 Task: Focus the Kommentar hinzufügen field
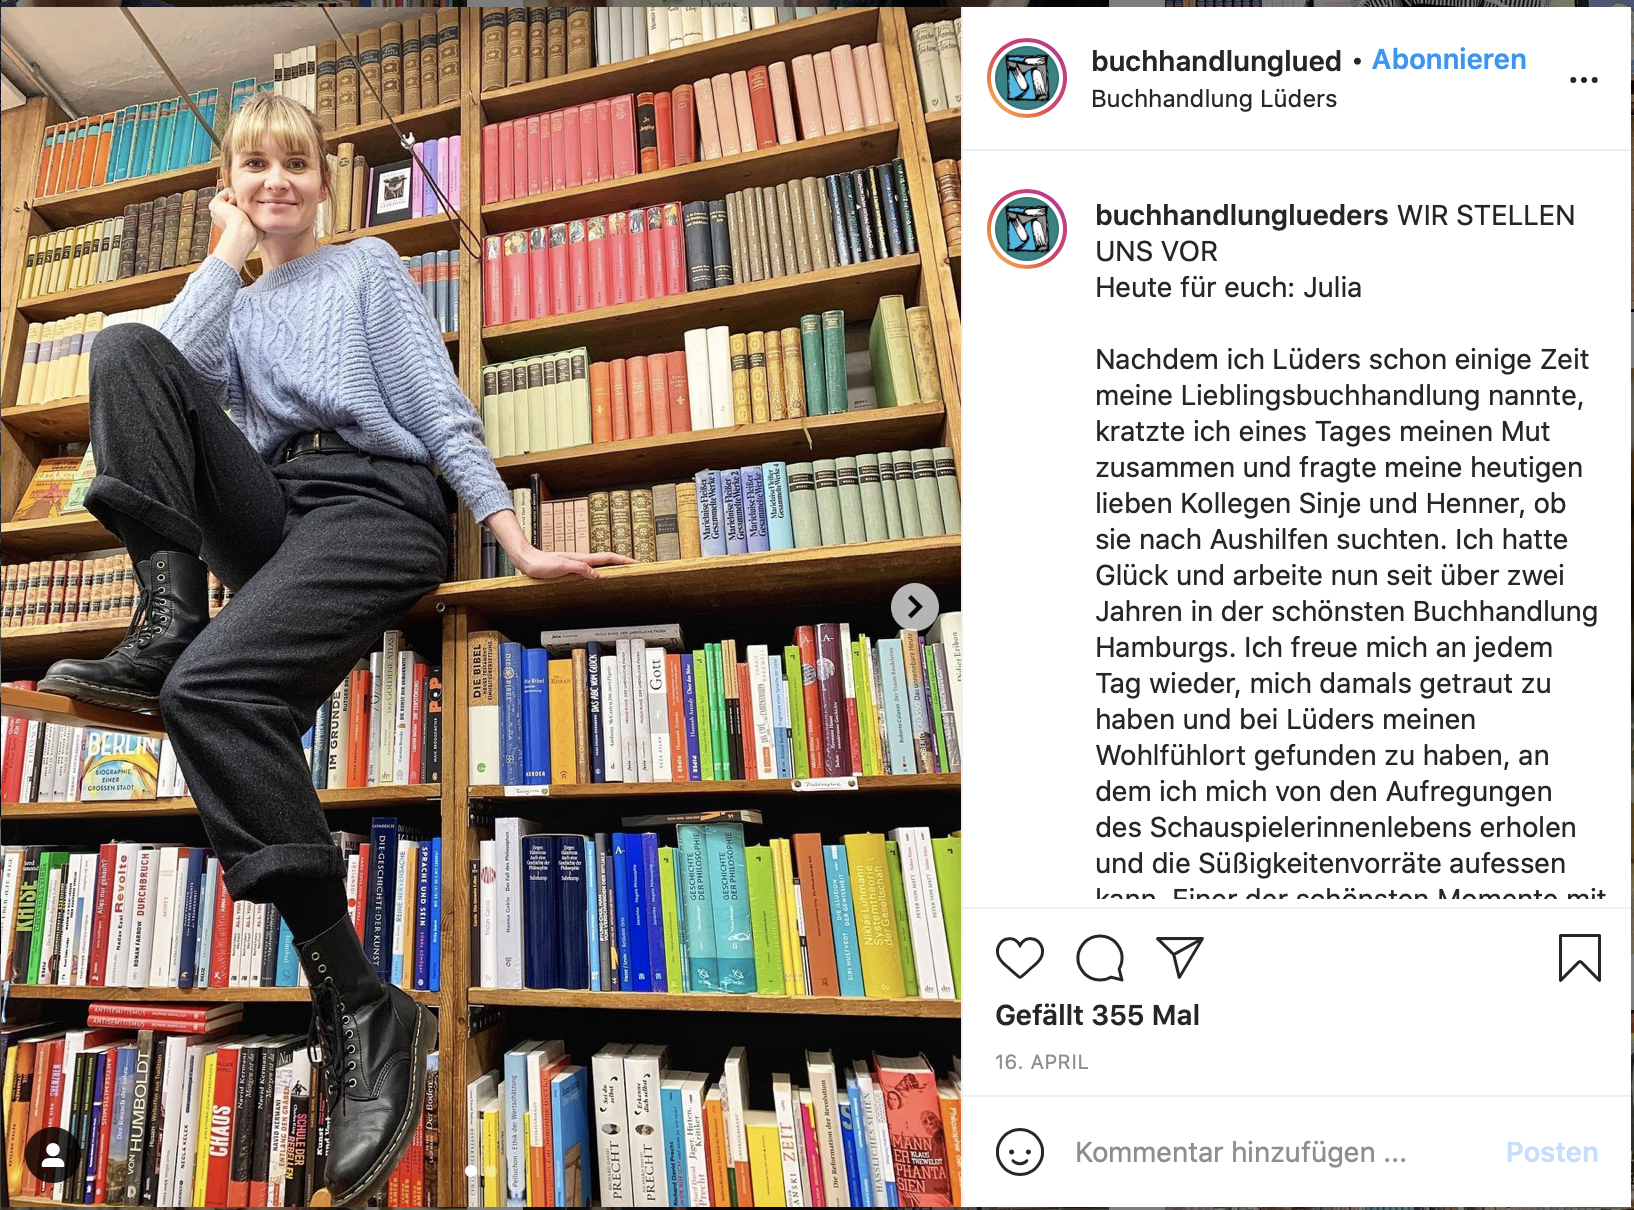(1280, 1152)
